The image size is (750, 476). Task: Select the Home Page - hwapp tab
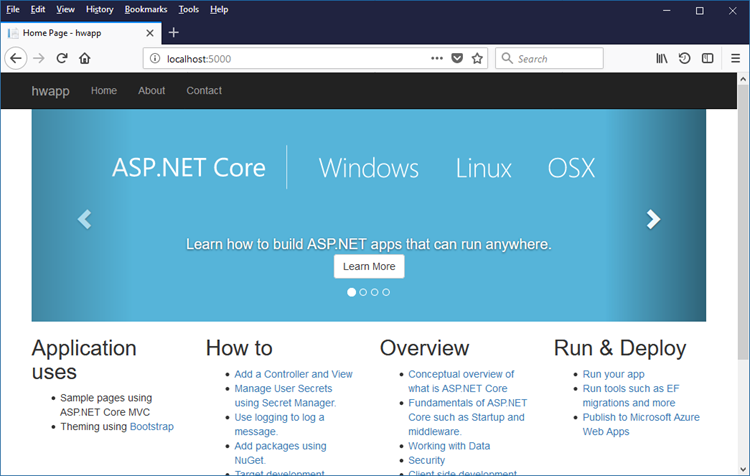pyautogui.click(x=81, y=33)
